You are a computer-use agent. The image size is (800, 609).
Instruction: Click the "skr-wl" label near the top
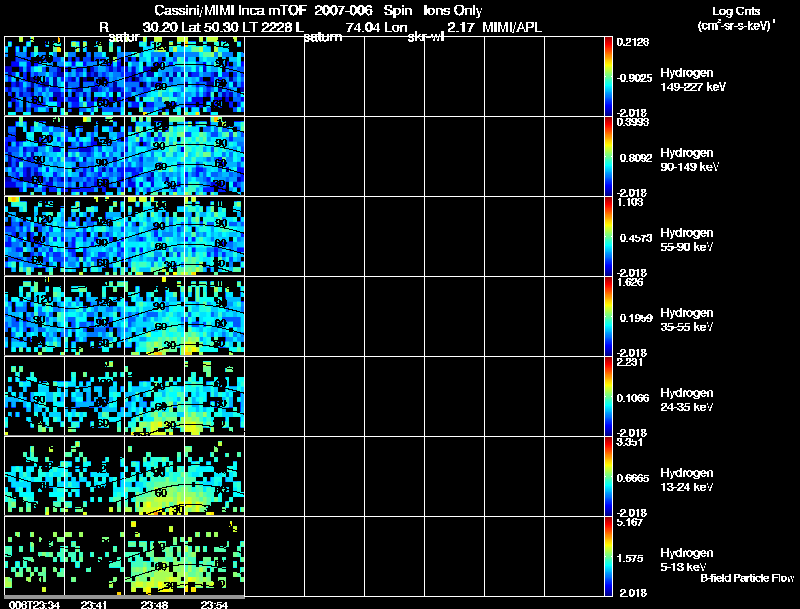[x=427, y=38]
